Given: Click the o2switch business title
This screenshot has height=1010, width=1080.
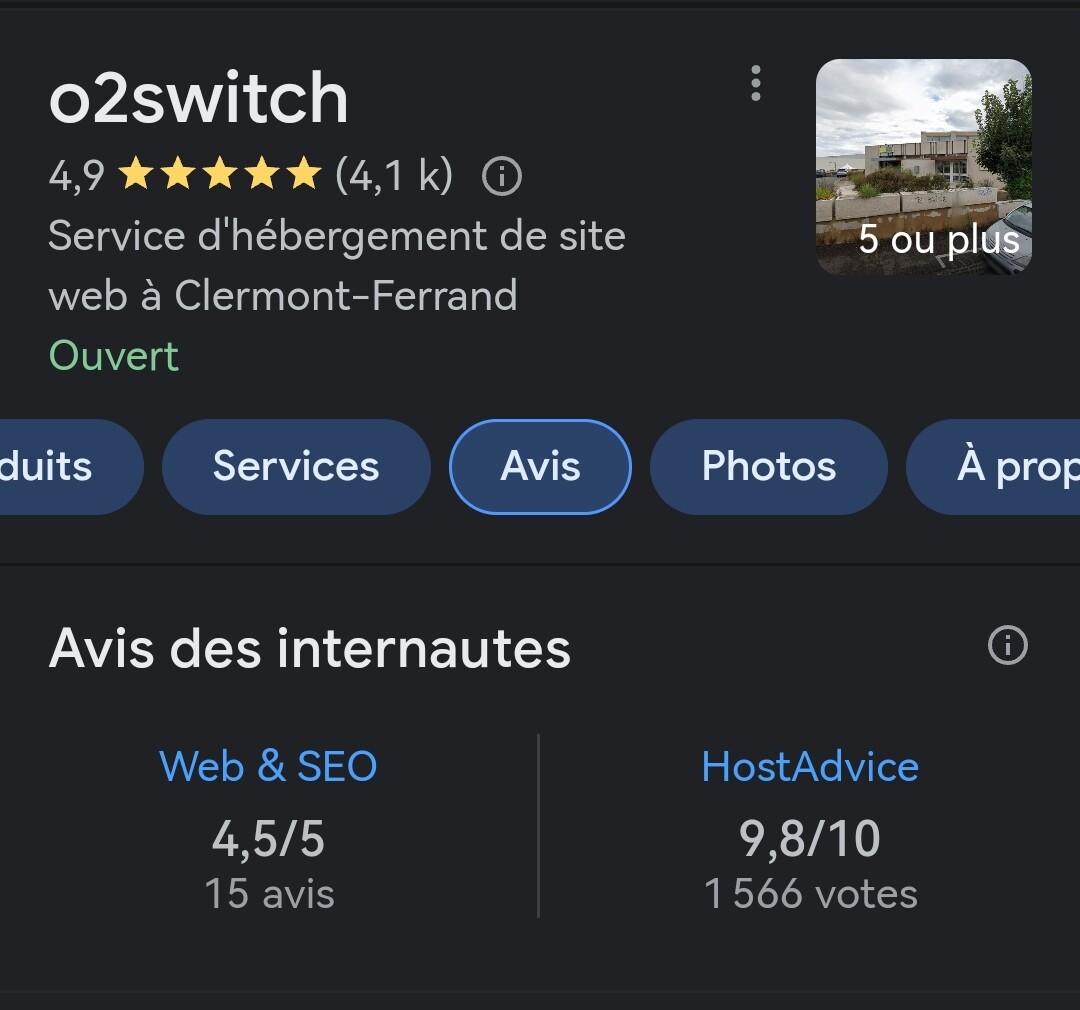Looking at the screenshot, I should coord(198,98).
